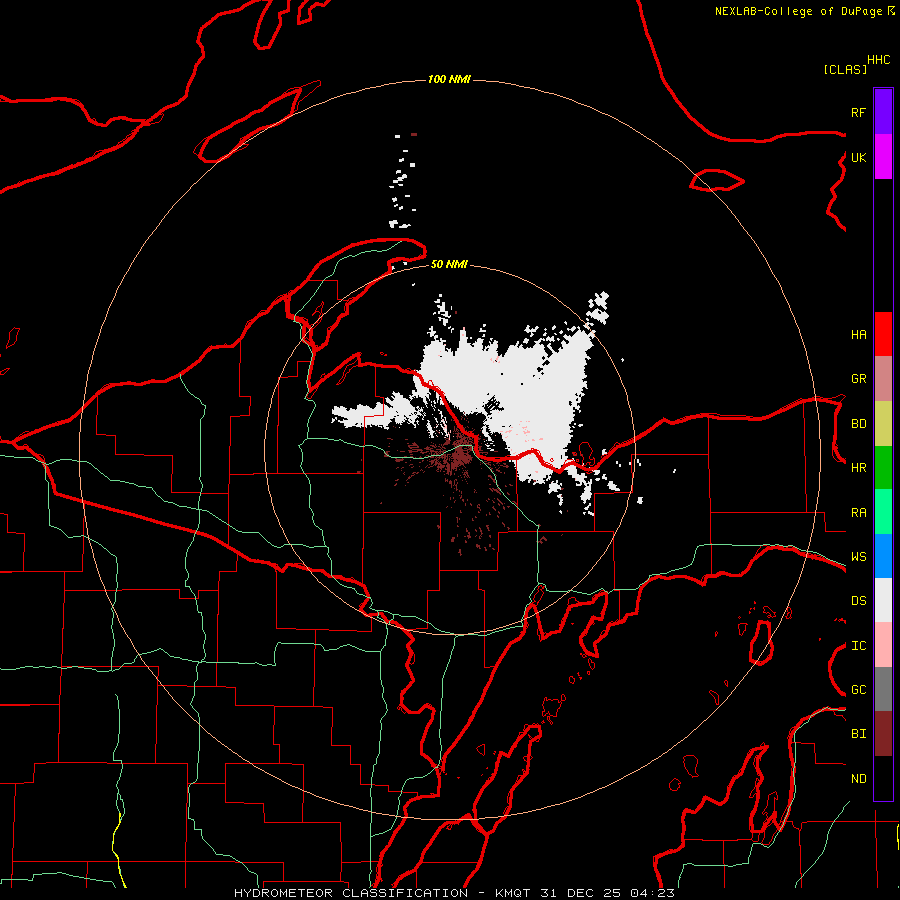The height and width of the screenshot is (900, 900).
Task: Click the '31 DEC 25' date text
Action: [x=580, y=893]
